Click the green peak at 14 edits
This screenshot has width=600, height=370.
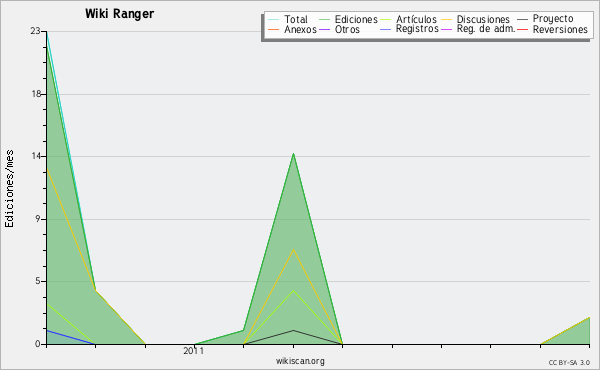(x=293, y=154)
